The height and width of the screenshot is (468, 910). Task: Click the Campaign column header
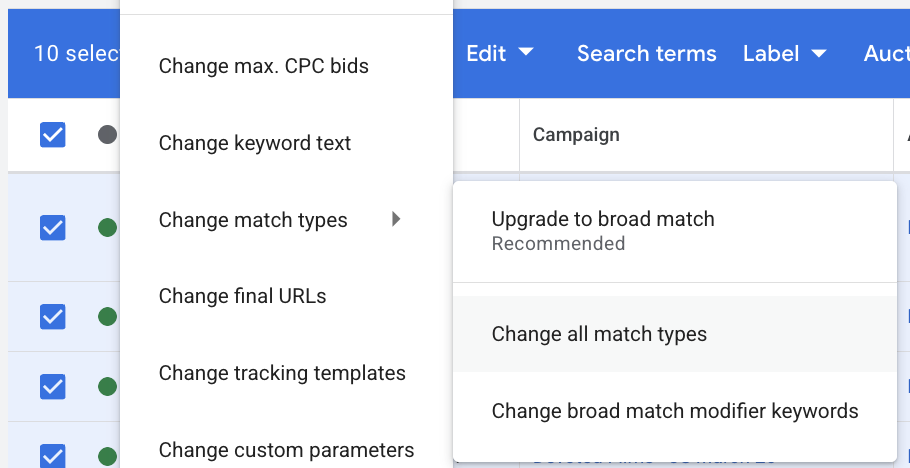576,134
